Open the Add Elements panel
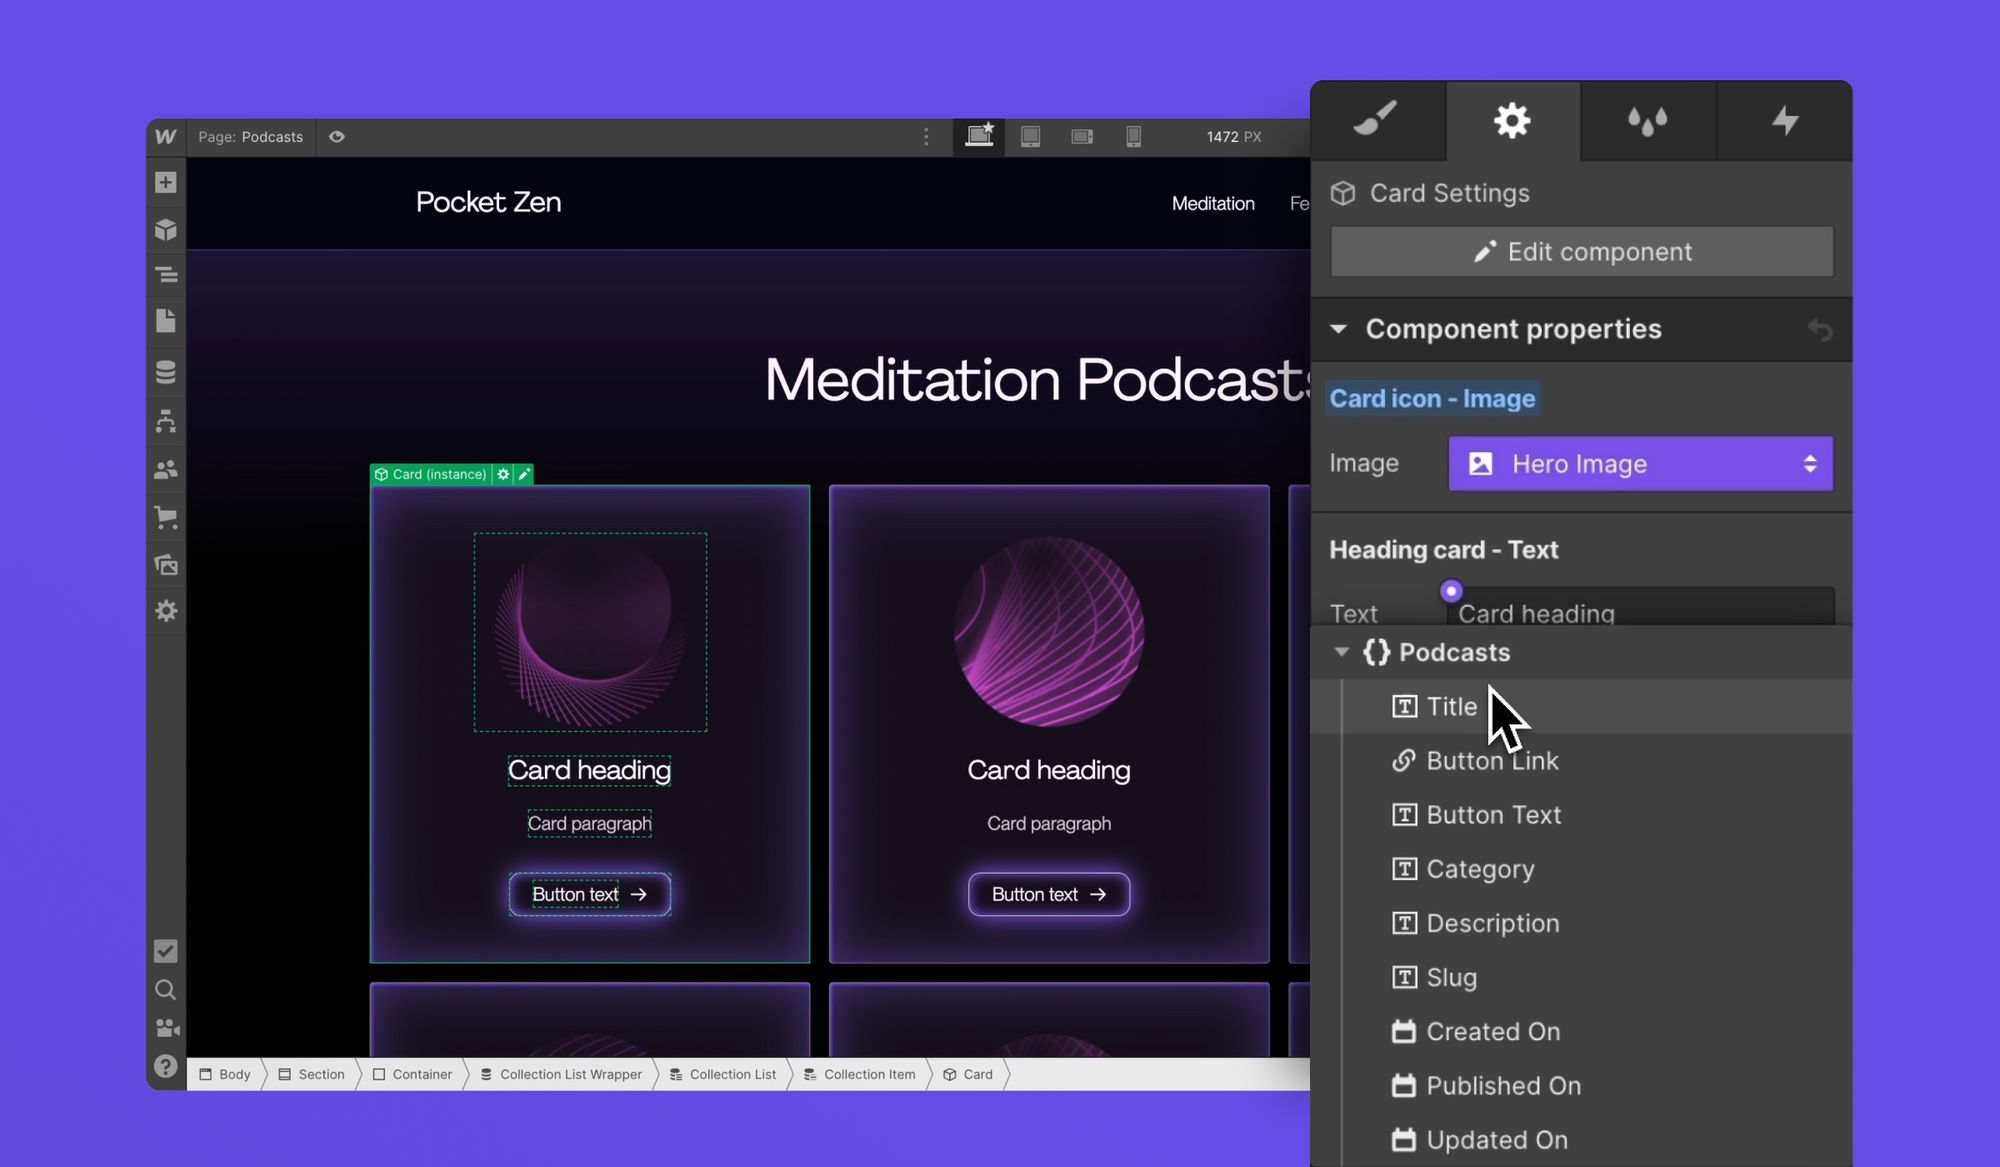This screenshot has height=1167, width=2000. 165,182
